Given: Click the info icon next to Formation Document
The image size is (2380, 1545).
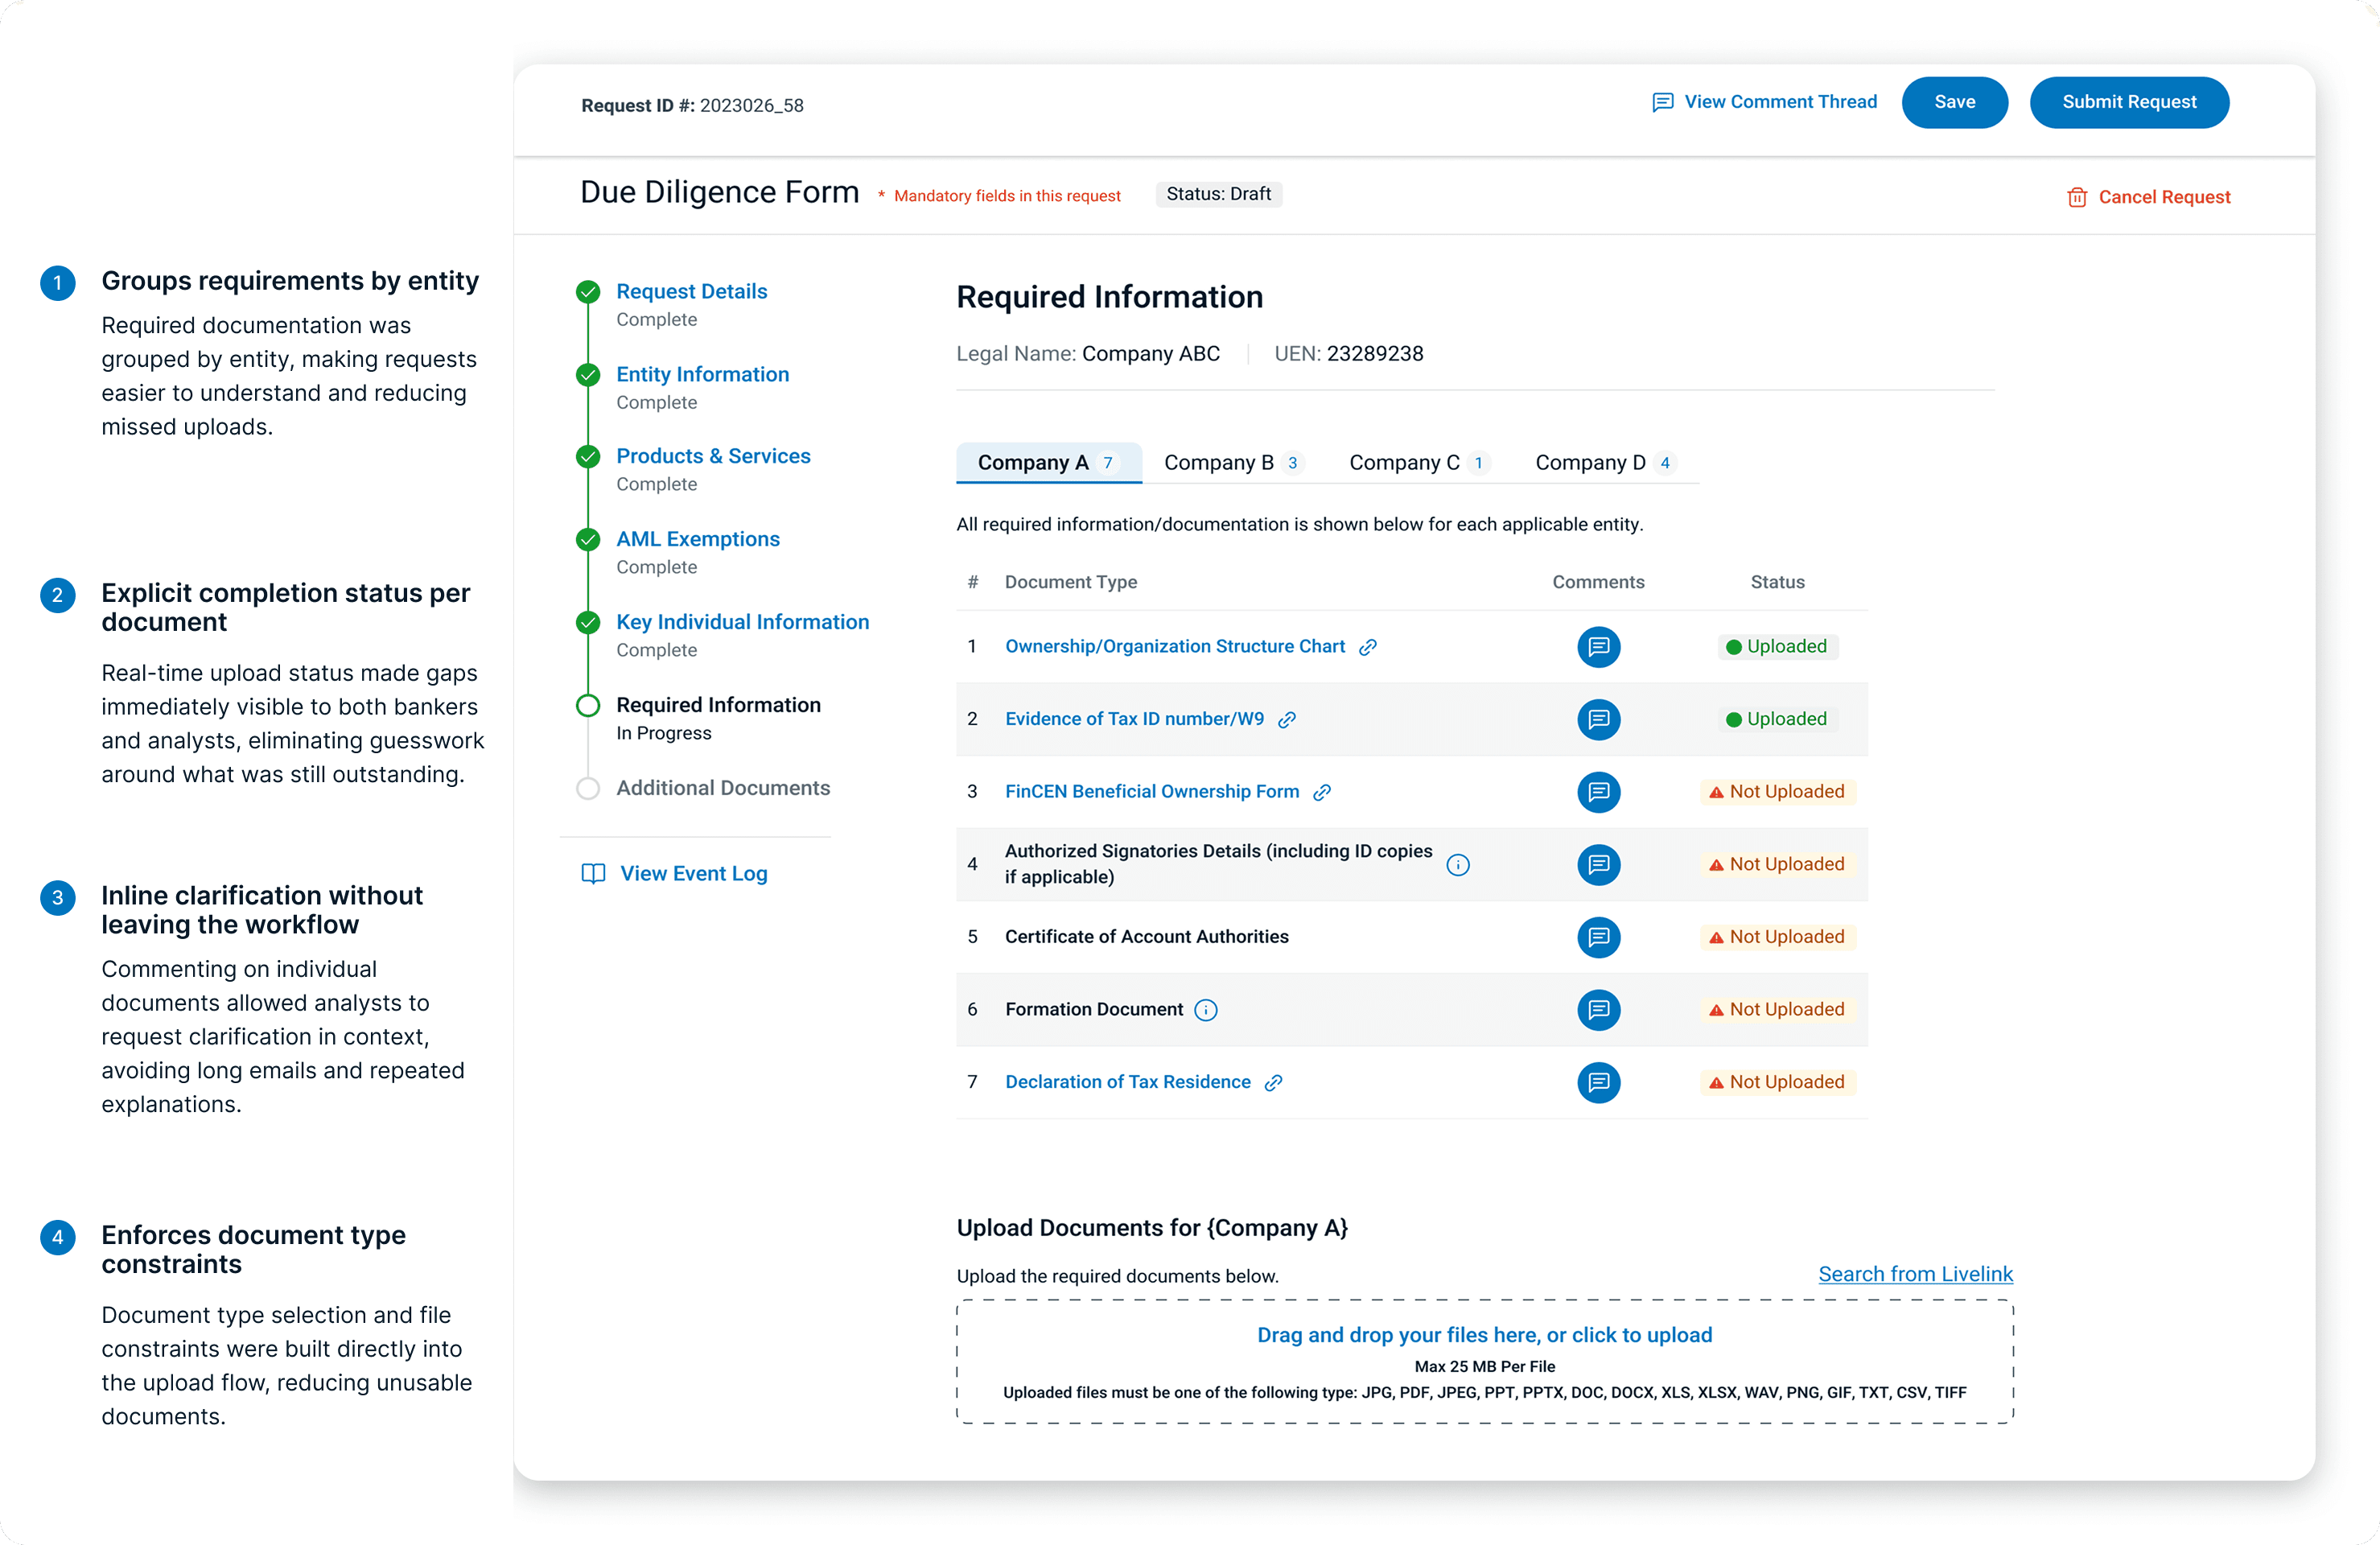Looking at the screenshot, I should pos(1207,1010).
